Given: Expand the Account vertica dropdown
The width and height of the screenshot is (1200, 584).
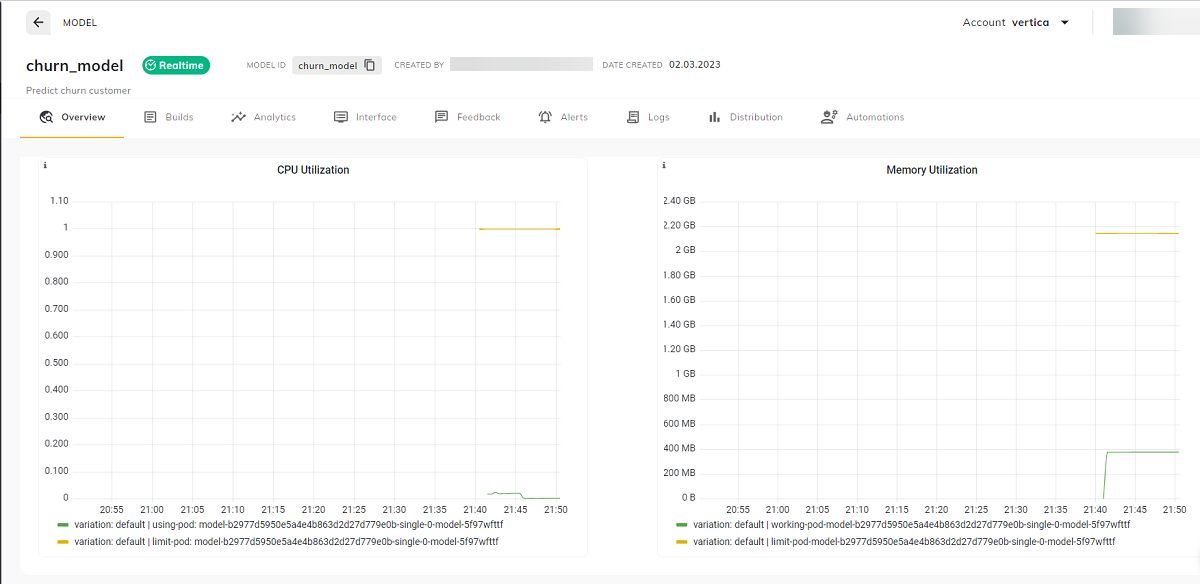Looking at the screenshot, I should point(1016,22).
